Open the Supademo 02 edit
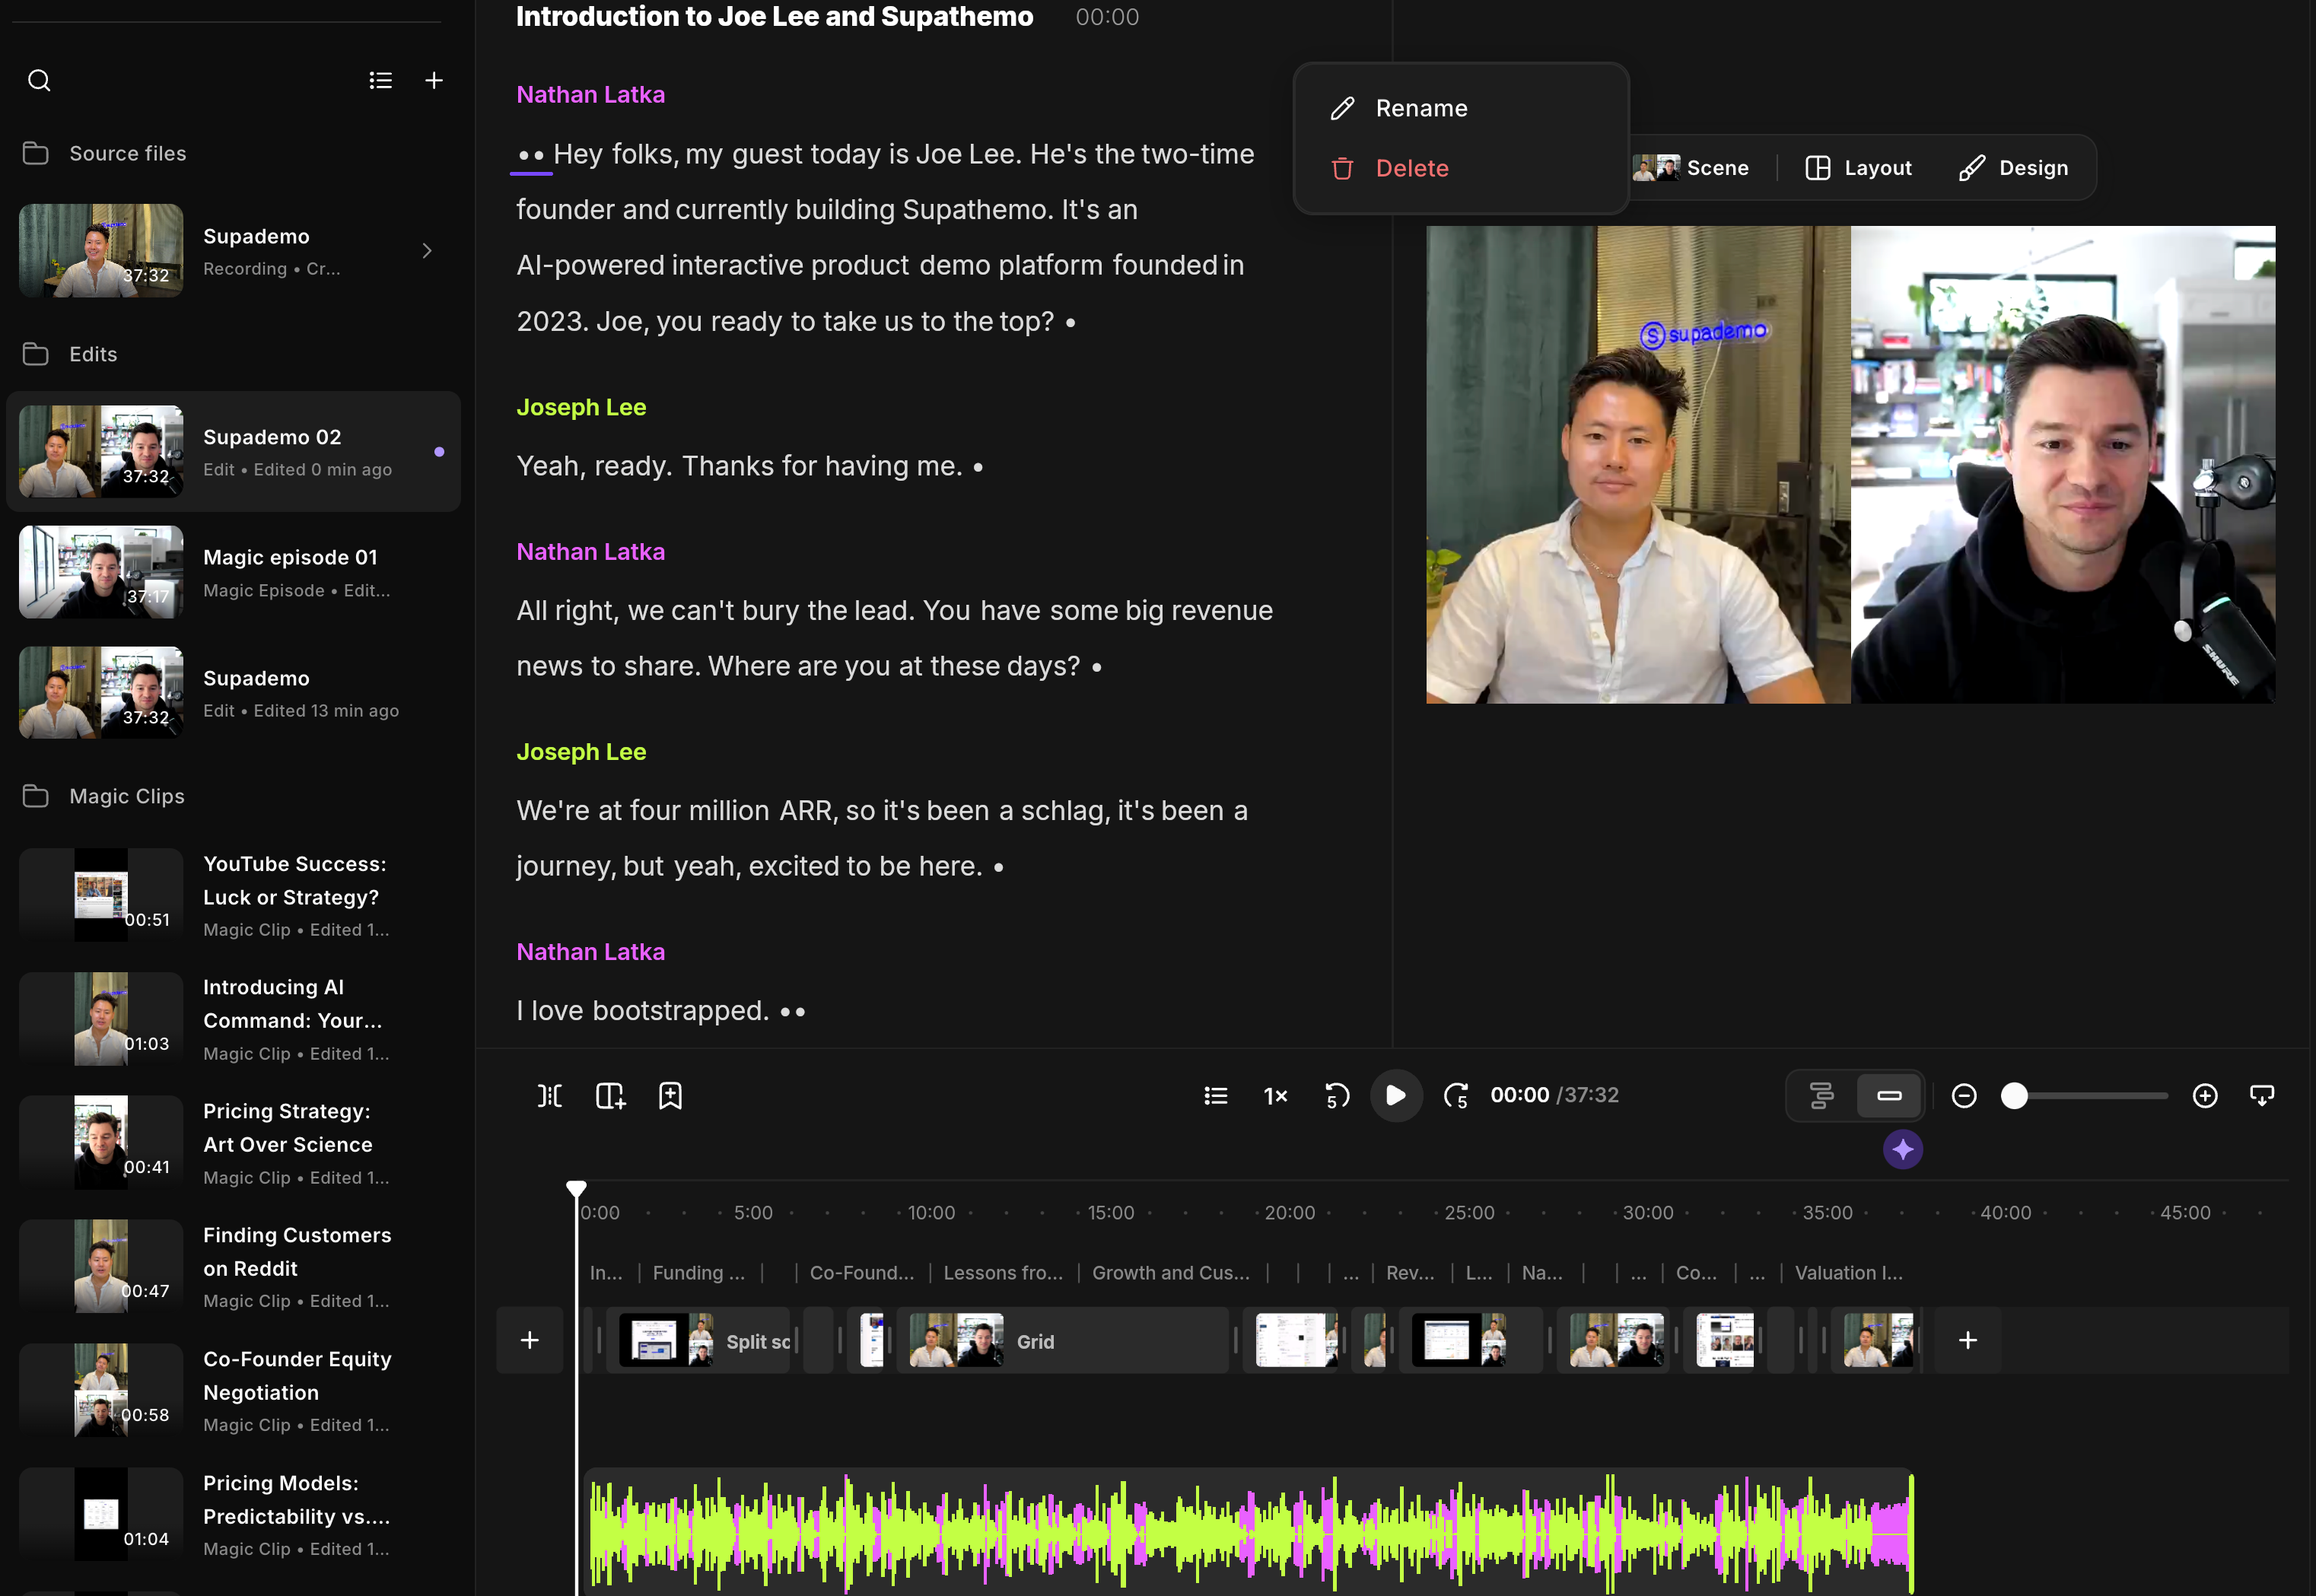 [x=233, y=452]
